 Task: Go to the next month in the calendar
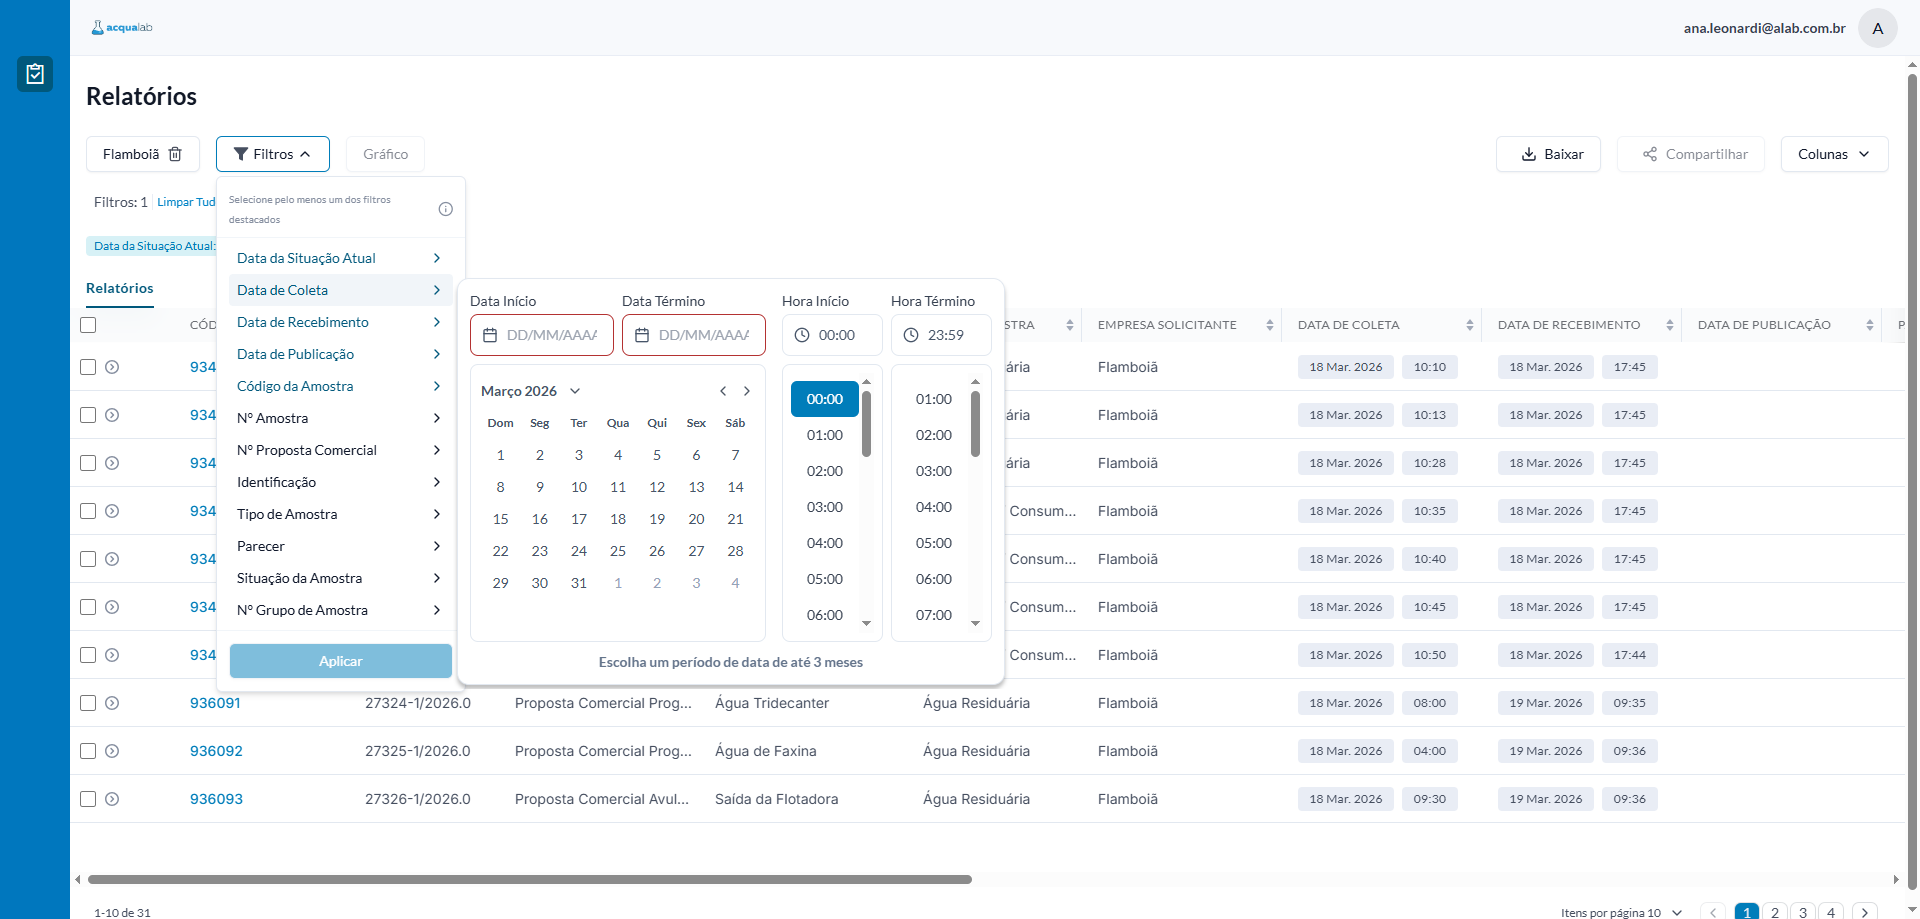coord(747,391)
